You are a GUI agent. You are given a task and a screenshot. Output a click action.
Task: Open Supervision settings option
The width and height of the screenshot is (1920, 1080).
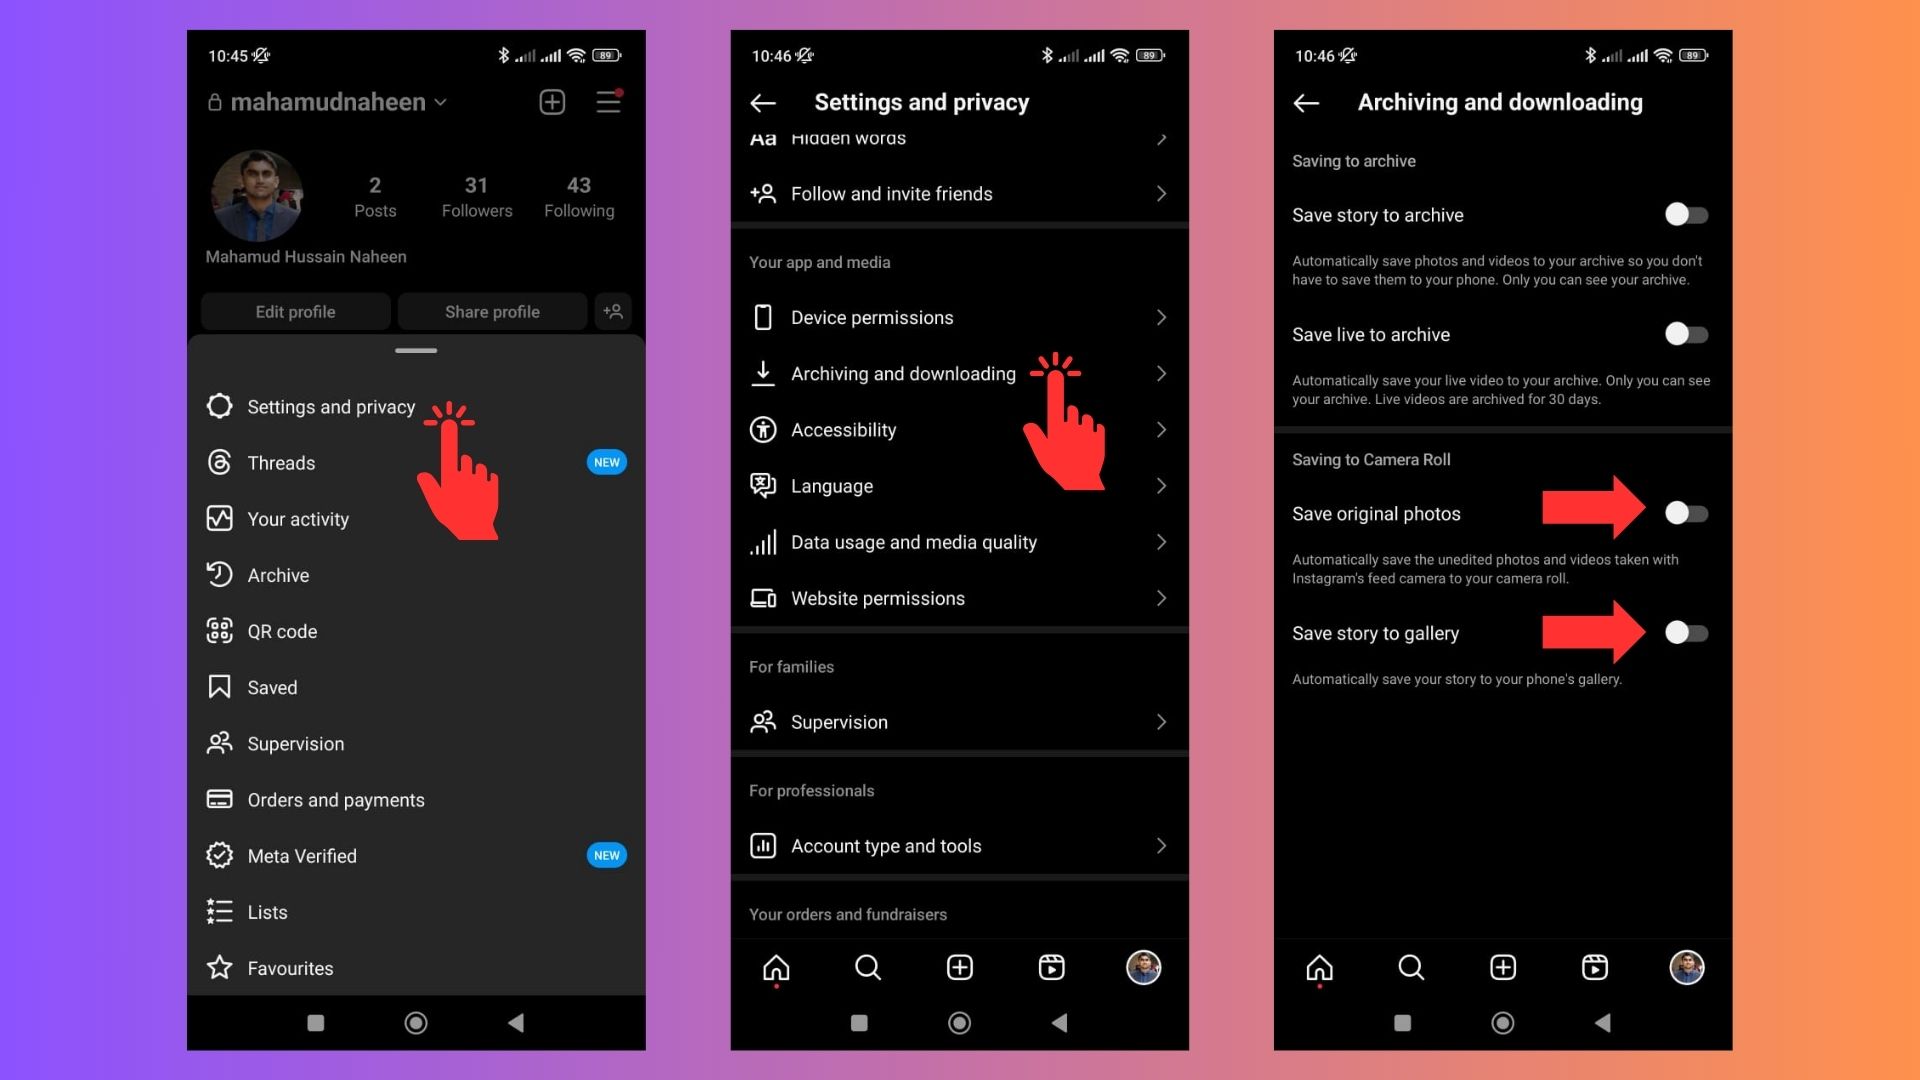coord(960,720)
